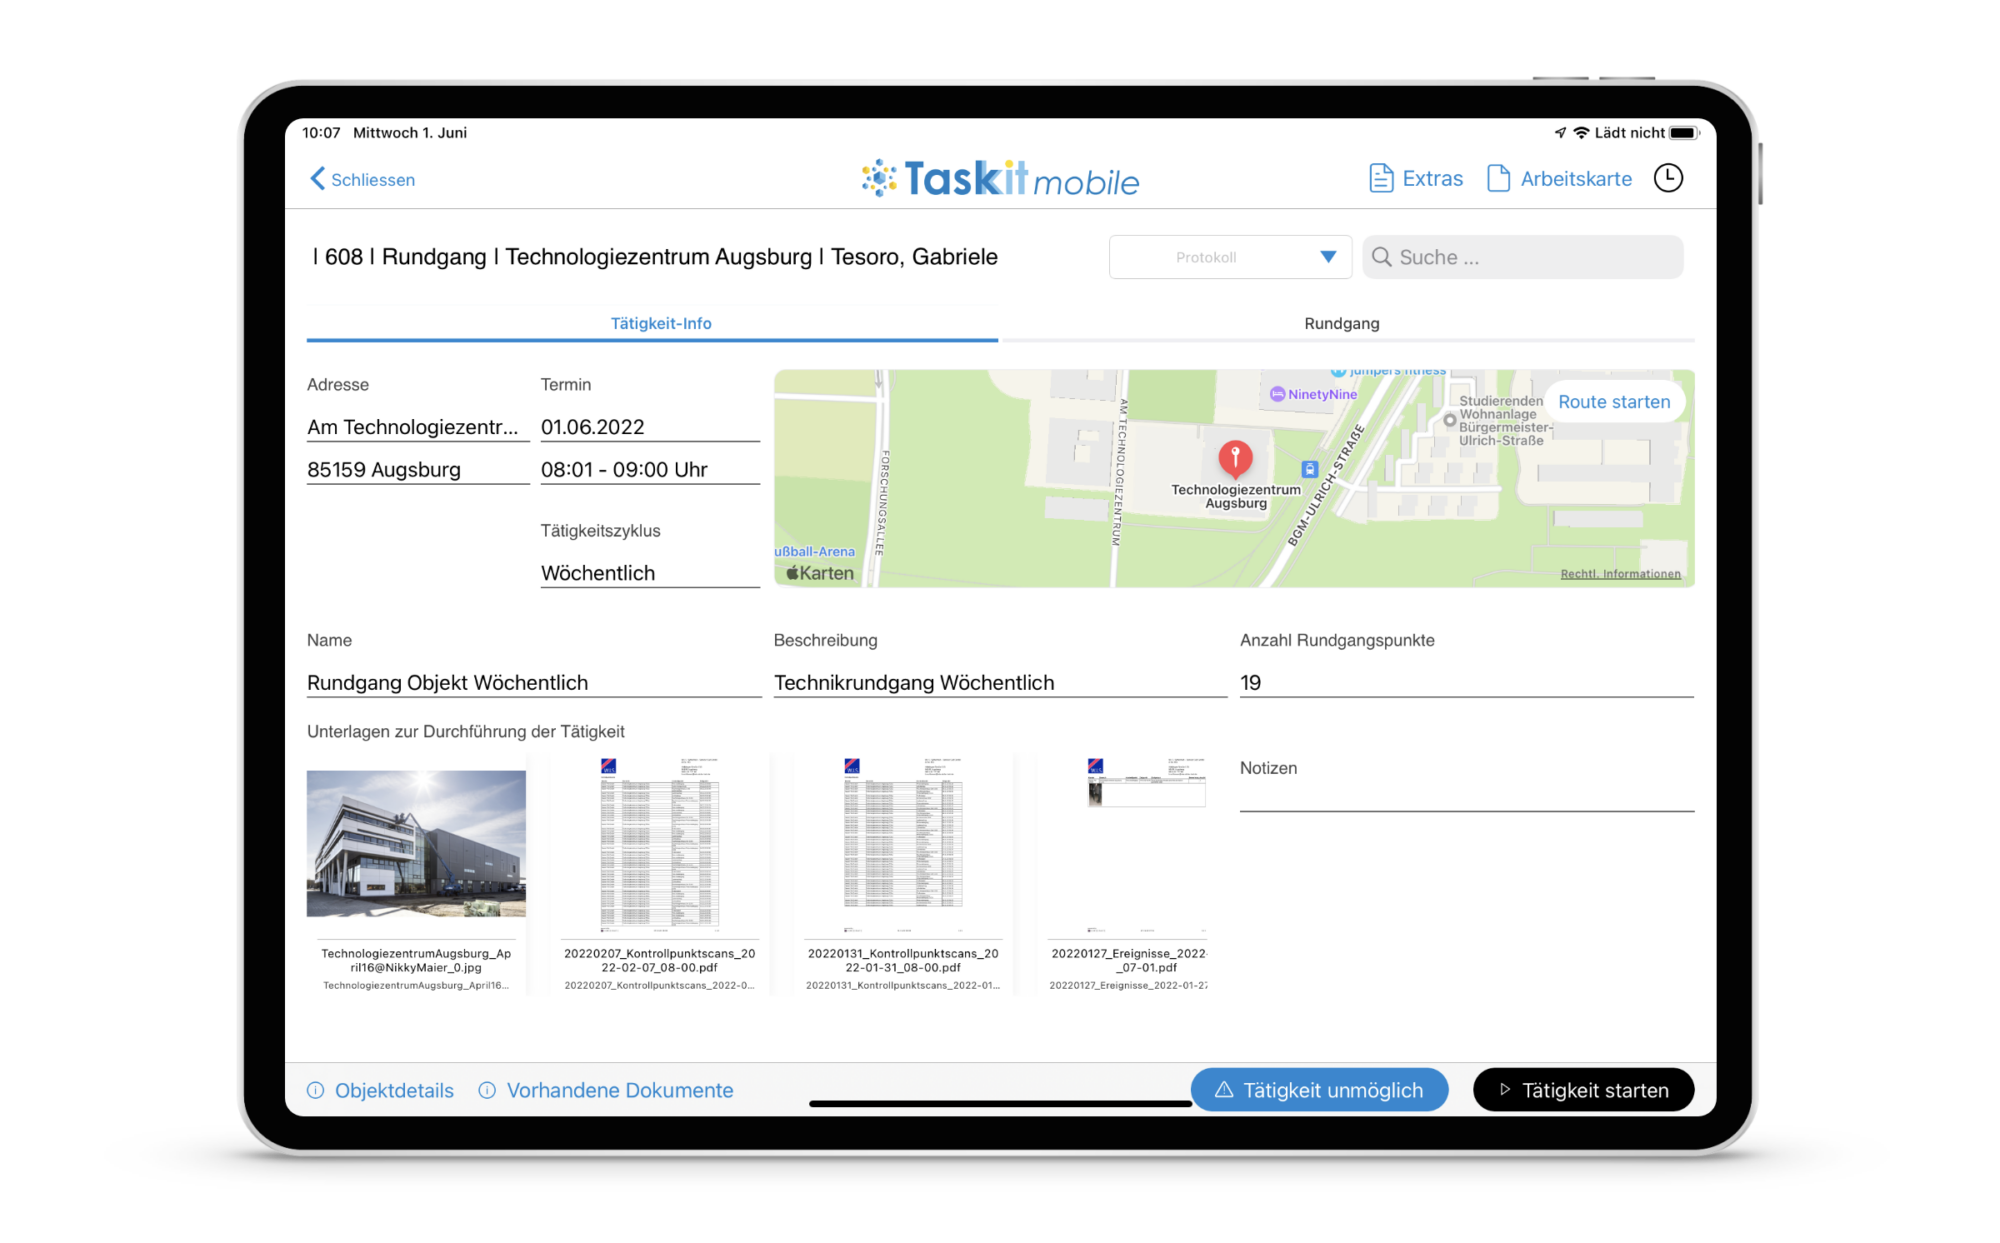Image resolution: width=2000 pixels, height=1243 pixels.
Task: Click the clock history icon top right
Action: [1668, 177]
